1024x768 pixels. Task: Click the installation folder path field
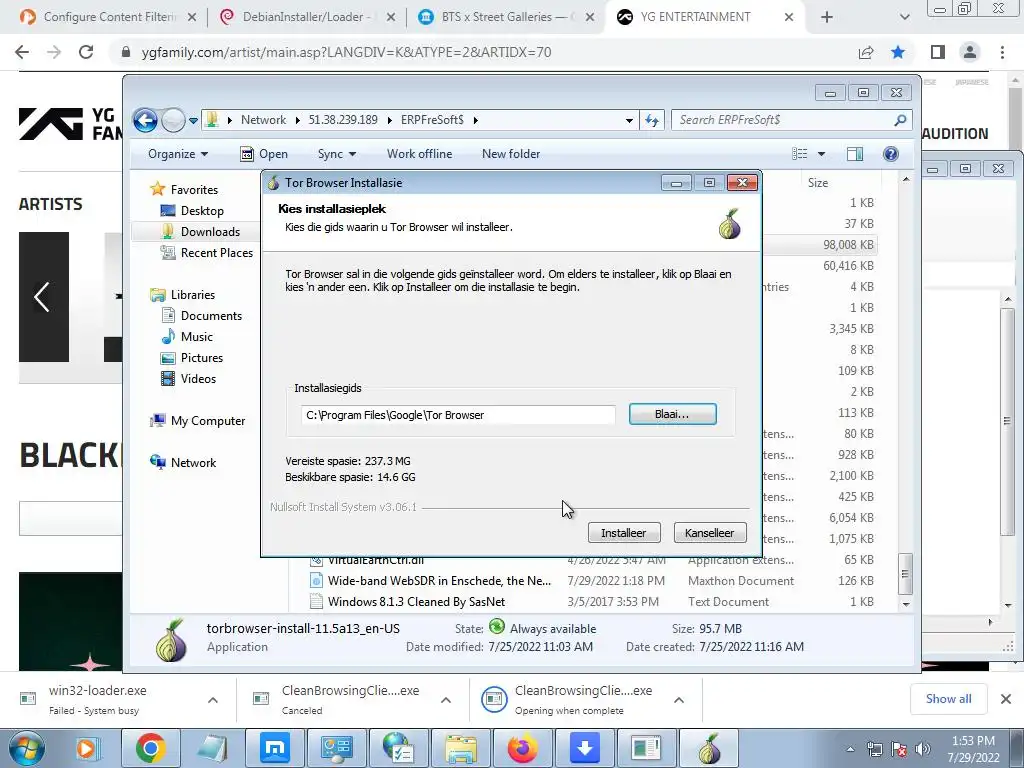(458, 415)
